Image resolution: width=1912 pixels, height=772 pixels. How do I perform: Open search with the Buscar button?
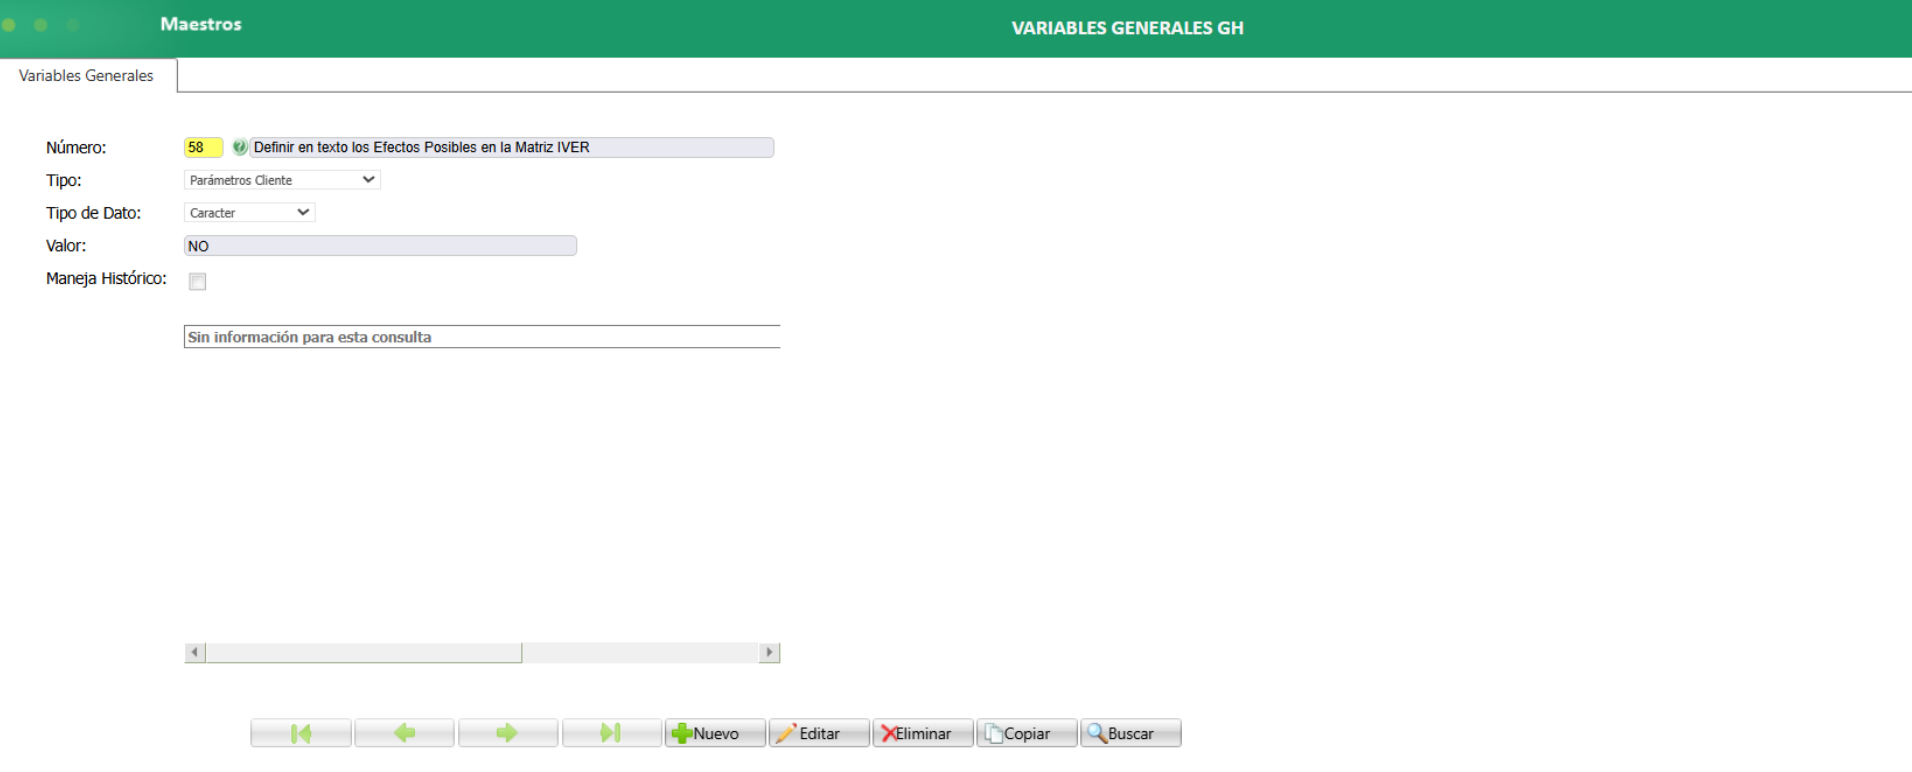(x=1131, y=733)
